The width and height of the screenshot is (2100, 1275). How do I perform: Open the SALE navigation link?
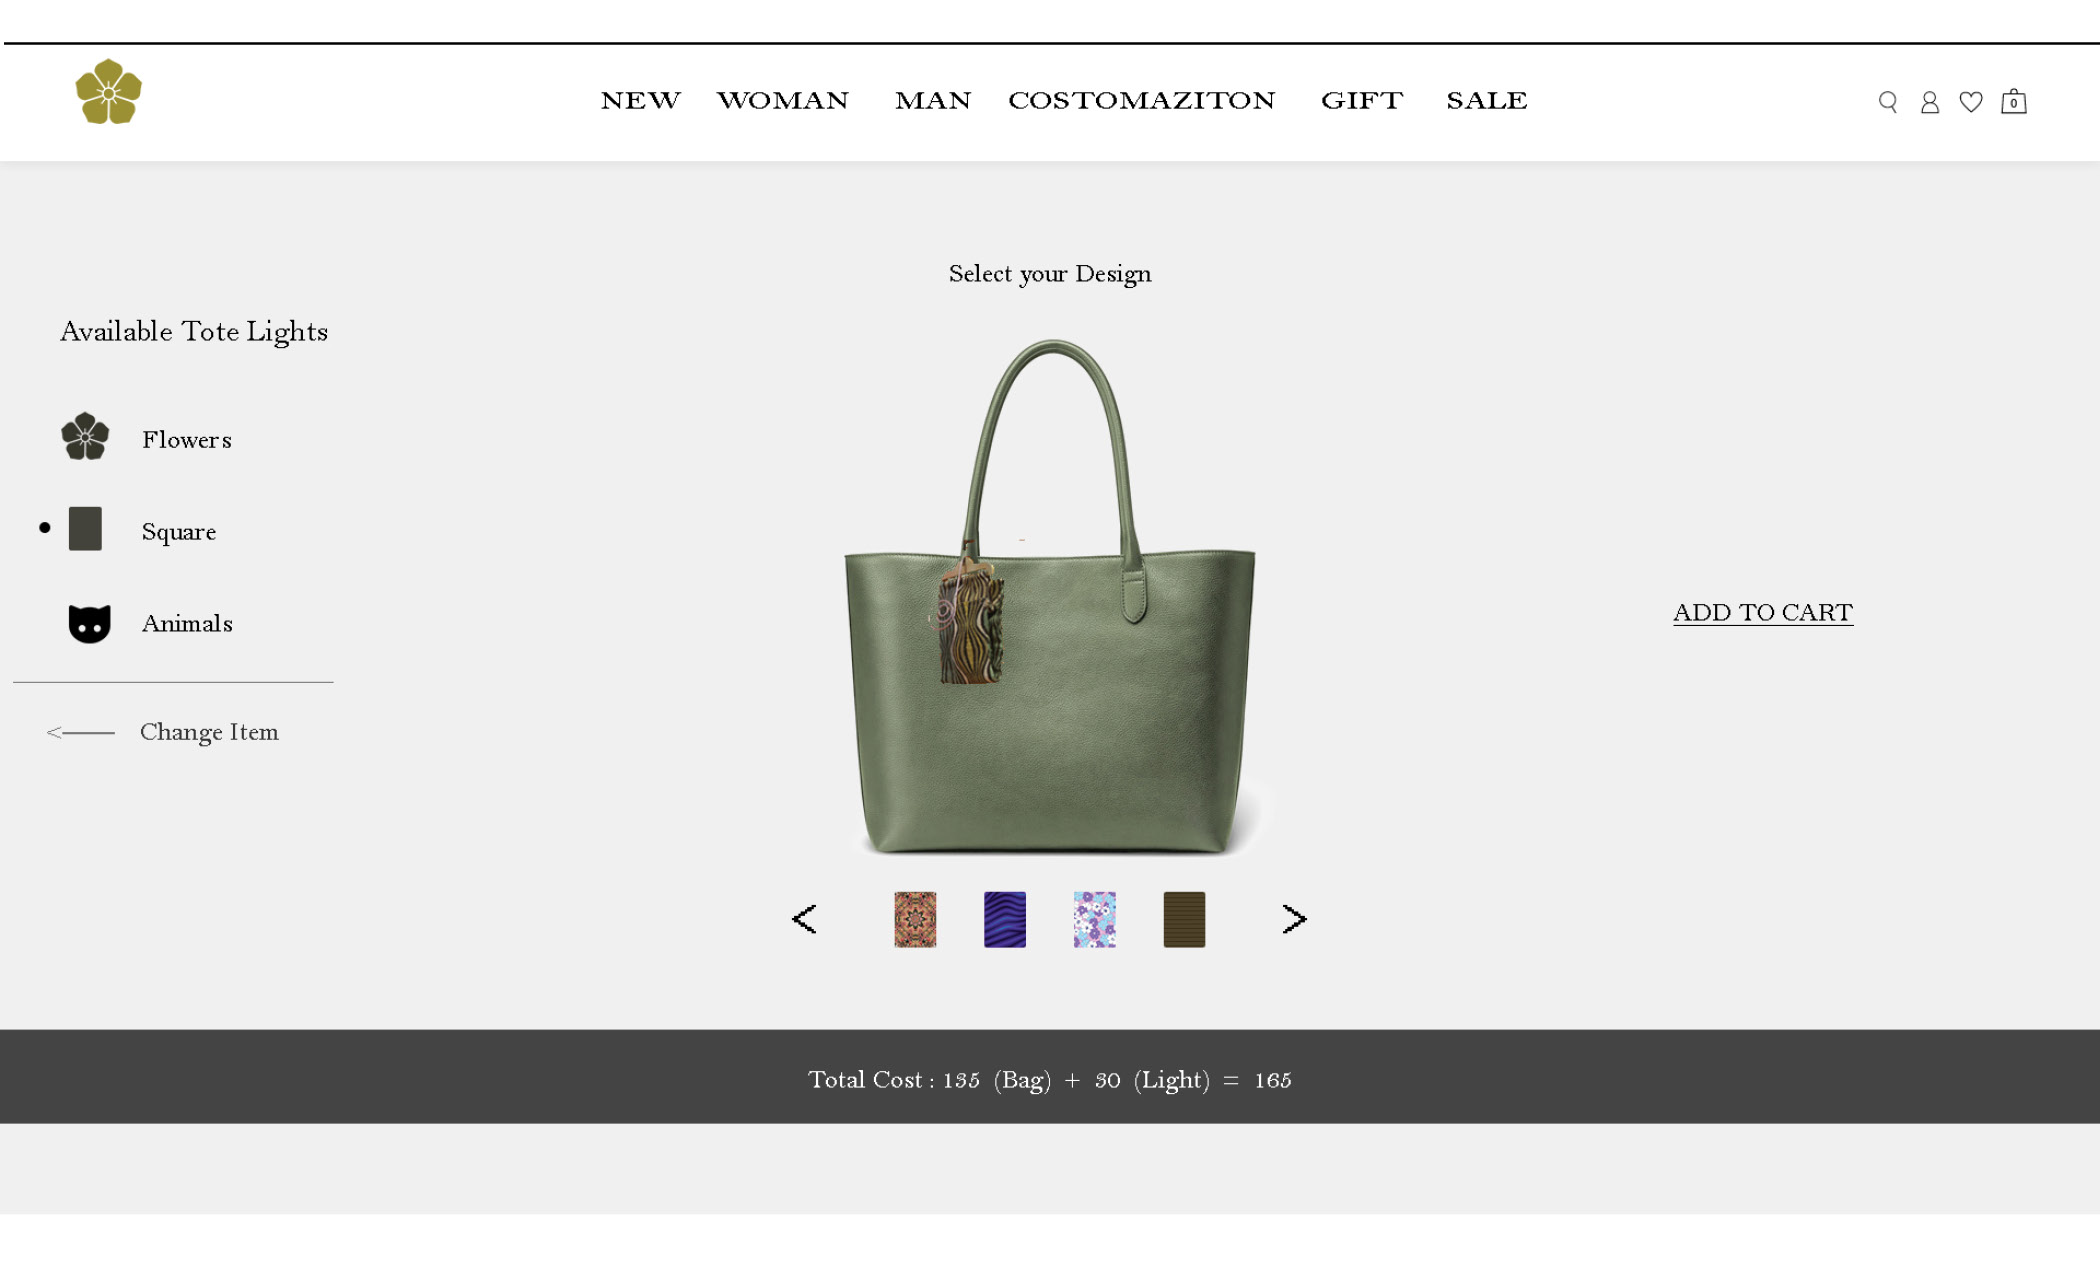1486,100
